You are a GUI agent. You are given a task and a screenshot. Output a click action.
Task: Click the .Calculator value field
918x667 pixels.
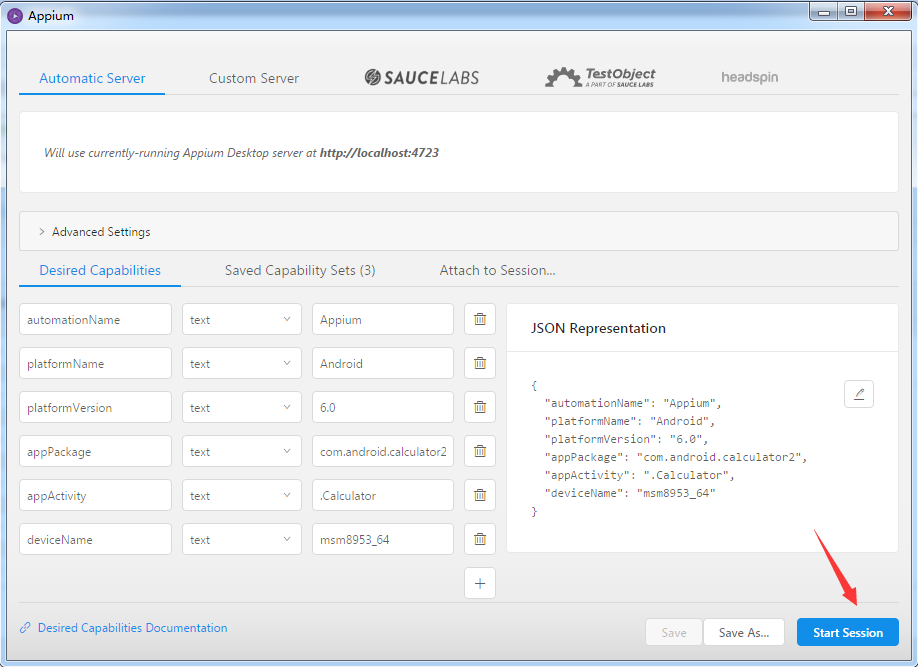point(383,495)
